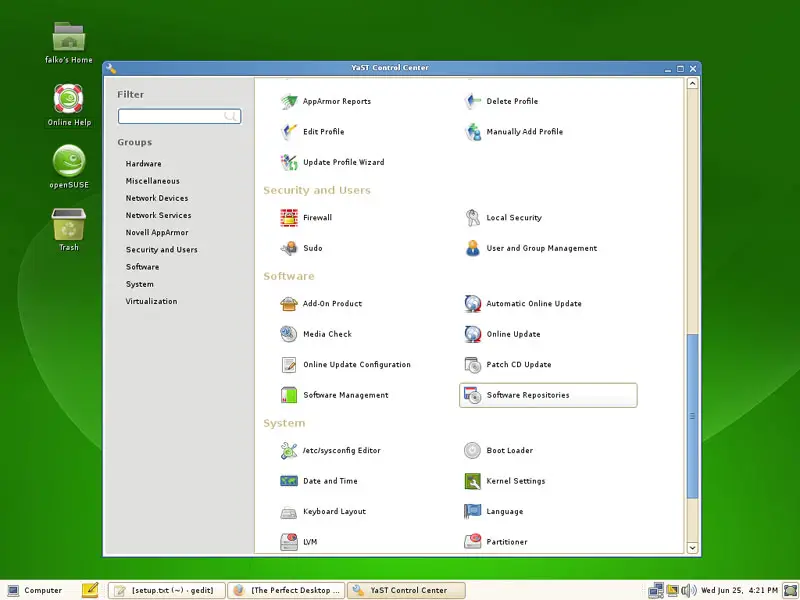The width and height of the screenshot is (800, 600).
Task: Open the Automatic Online Update icon
Action: 472,304
